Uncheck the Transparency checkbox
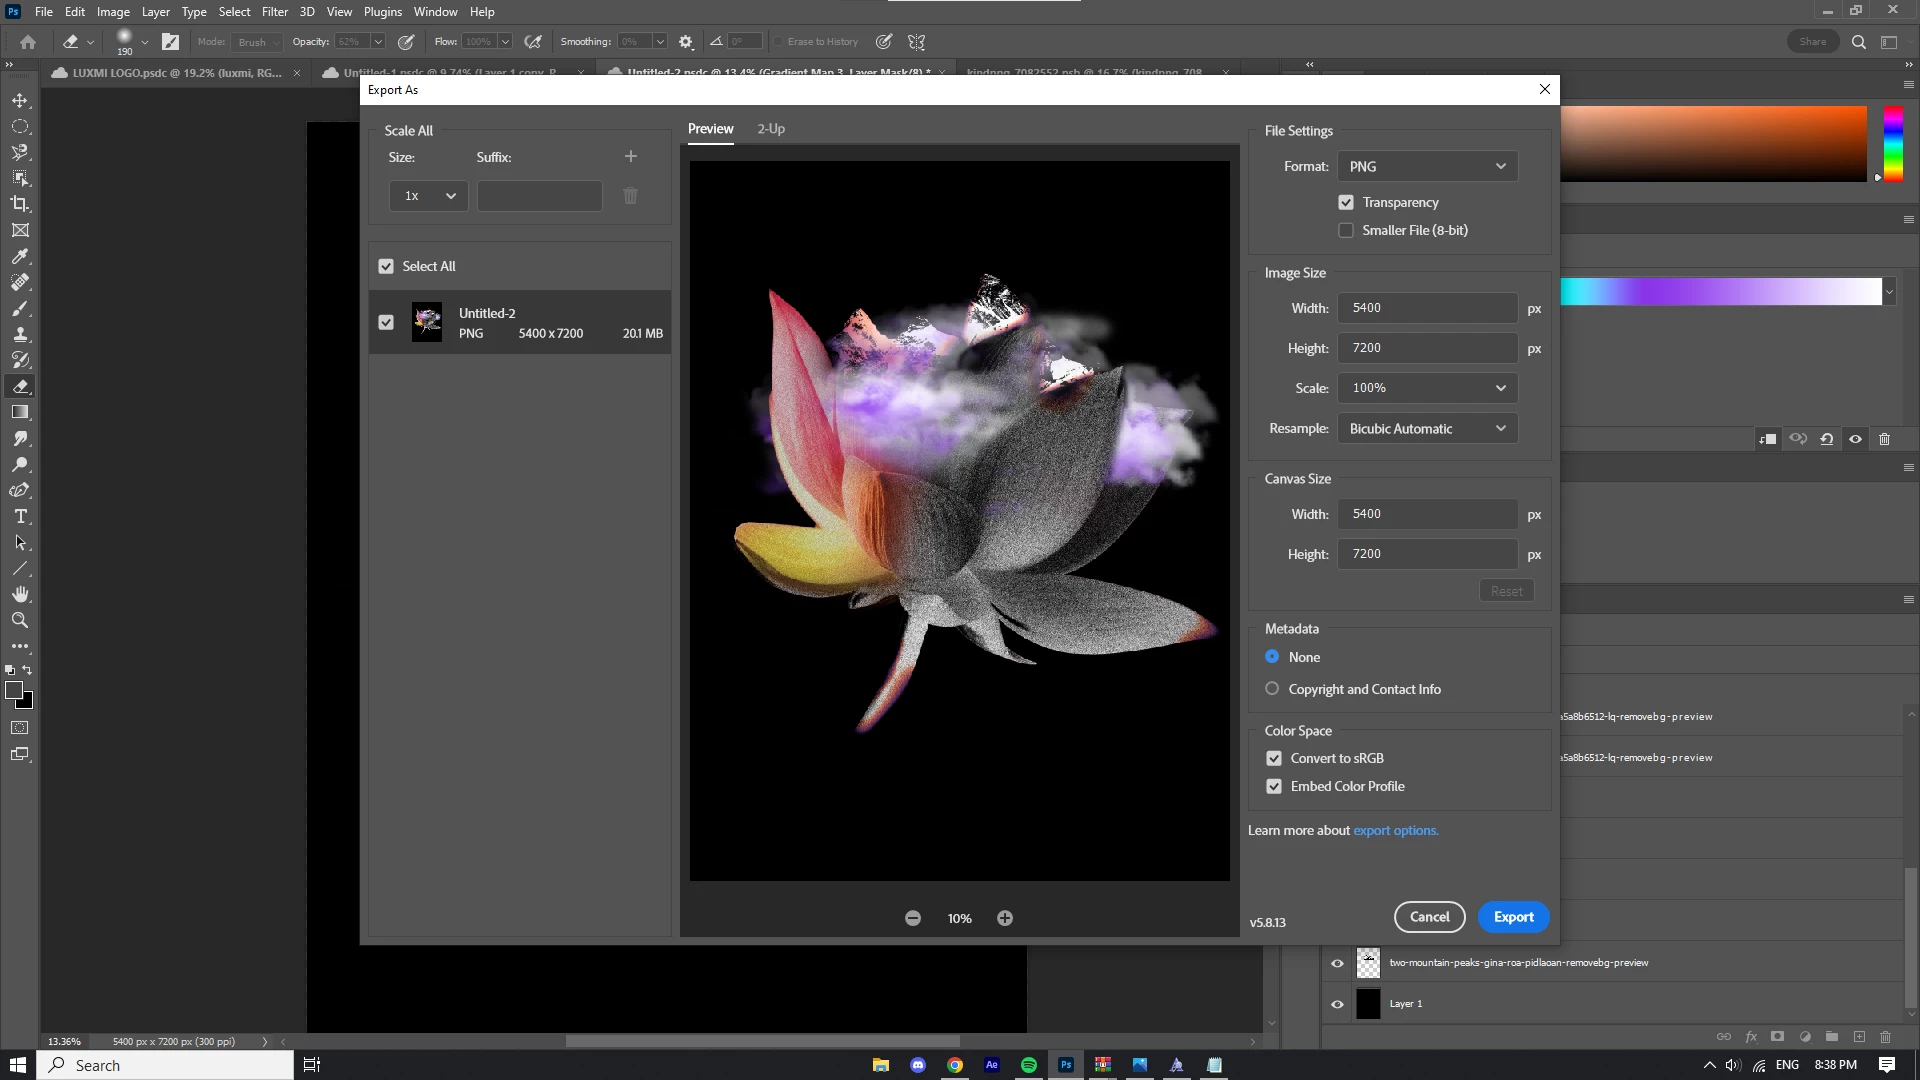 point(1346,202)
